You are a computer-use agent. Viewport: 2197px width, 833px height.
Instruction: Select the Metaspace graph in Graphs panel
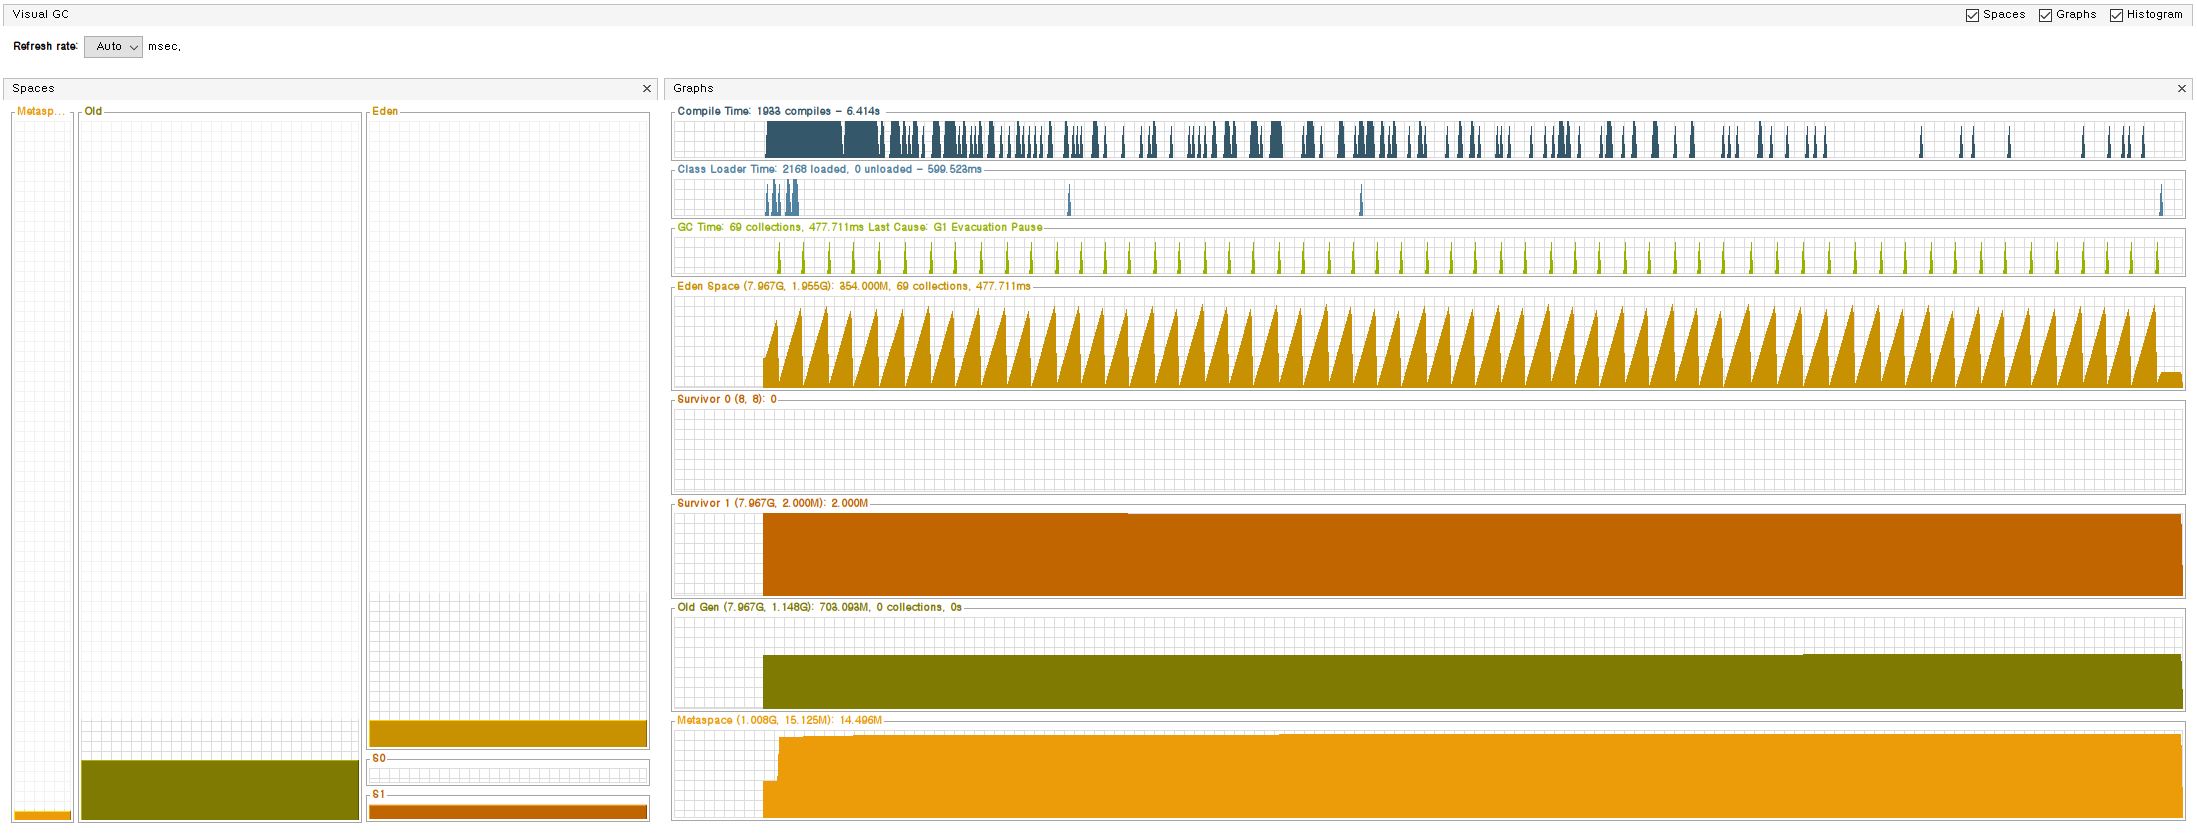click(1427, 775)
